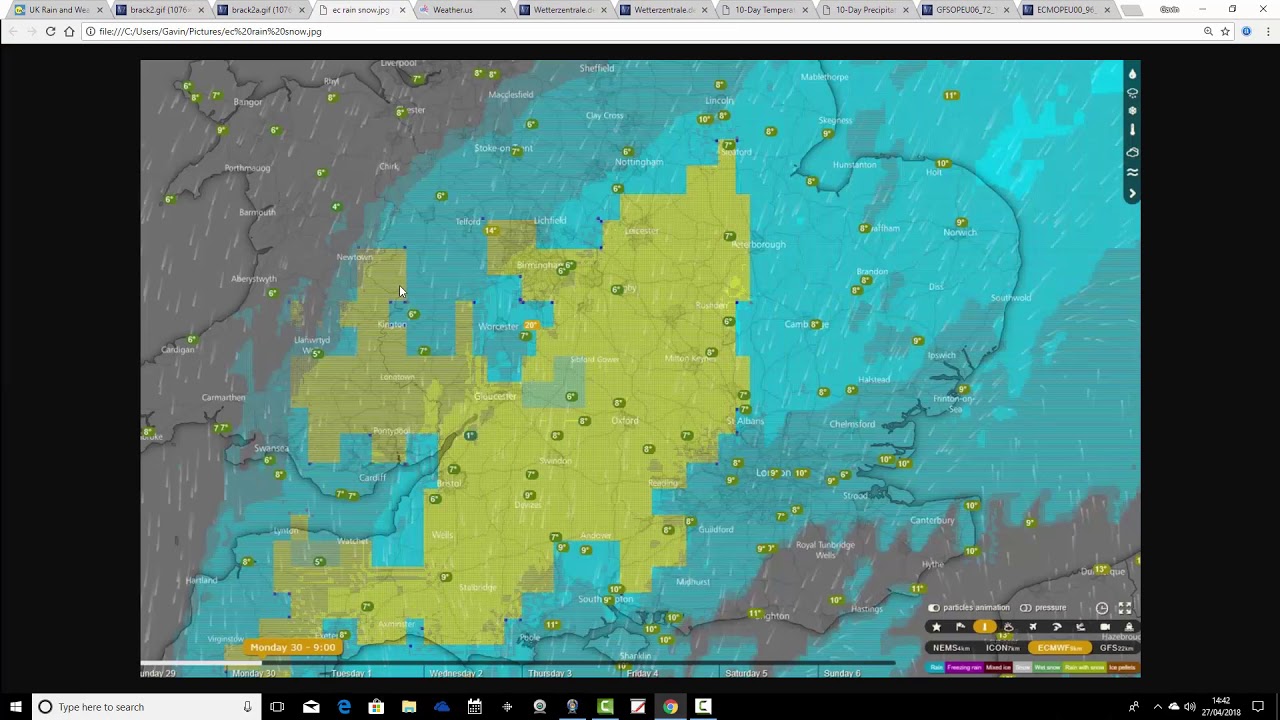Image resolution: width=1280 pixels, height=720 pixels.
Task: Bookmark this page with star icon
Action: (x=1225, y=31)
